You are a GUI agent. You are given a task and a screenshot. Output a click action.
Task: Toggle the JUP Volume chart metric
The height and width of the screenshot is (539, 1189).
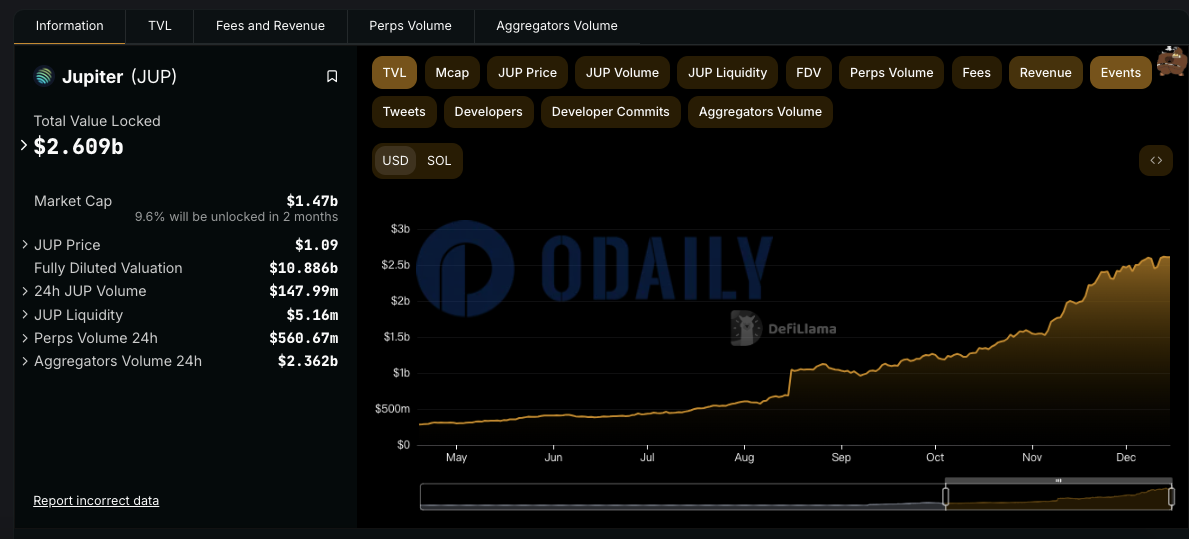(x=622, y=73)
